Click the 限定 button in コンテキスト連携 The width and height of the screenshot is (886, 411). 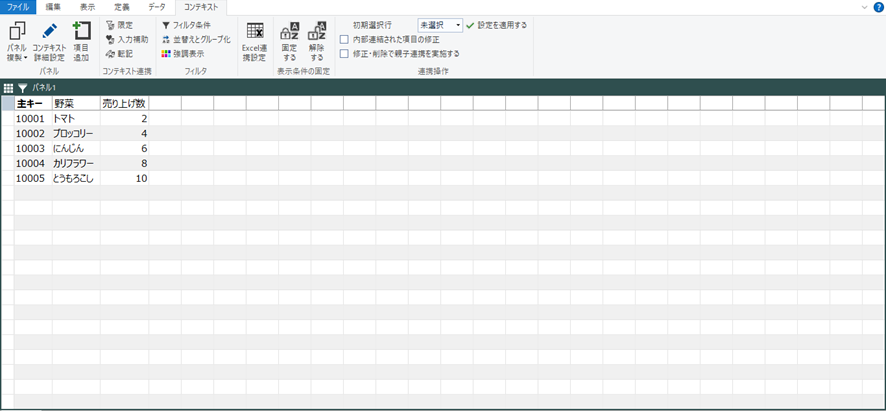point(119,25)
